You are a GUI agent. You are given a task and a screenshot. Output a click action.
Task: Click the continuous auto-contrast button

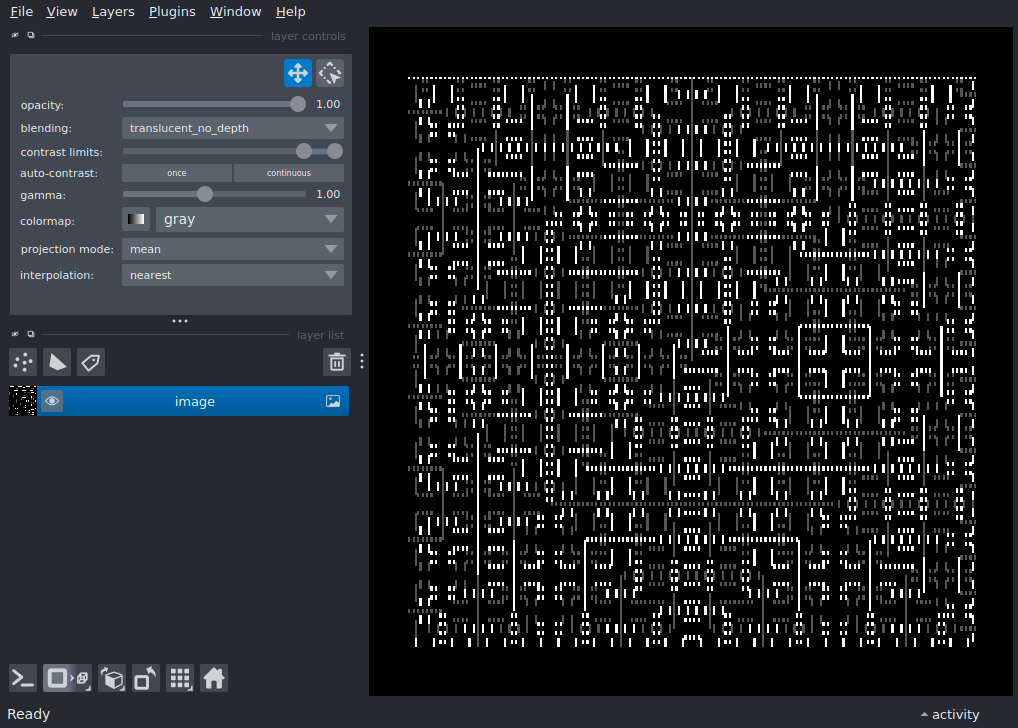(x=288, y=173)
